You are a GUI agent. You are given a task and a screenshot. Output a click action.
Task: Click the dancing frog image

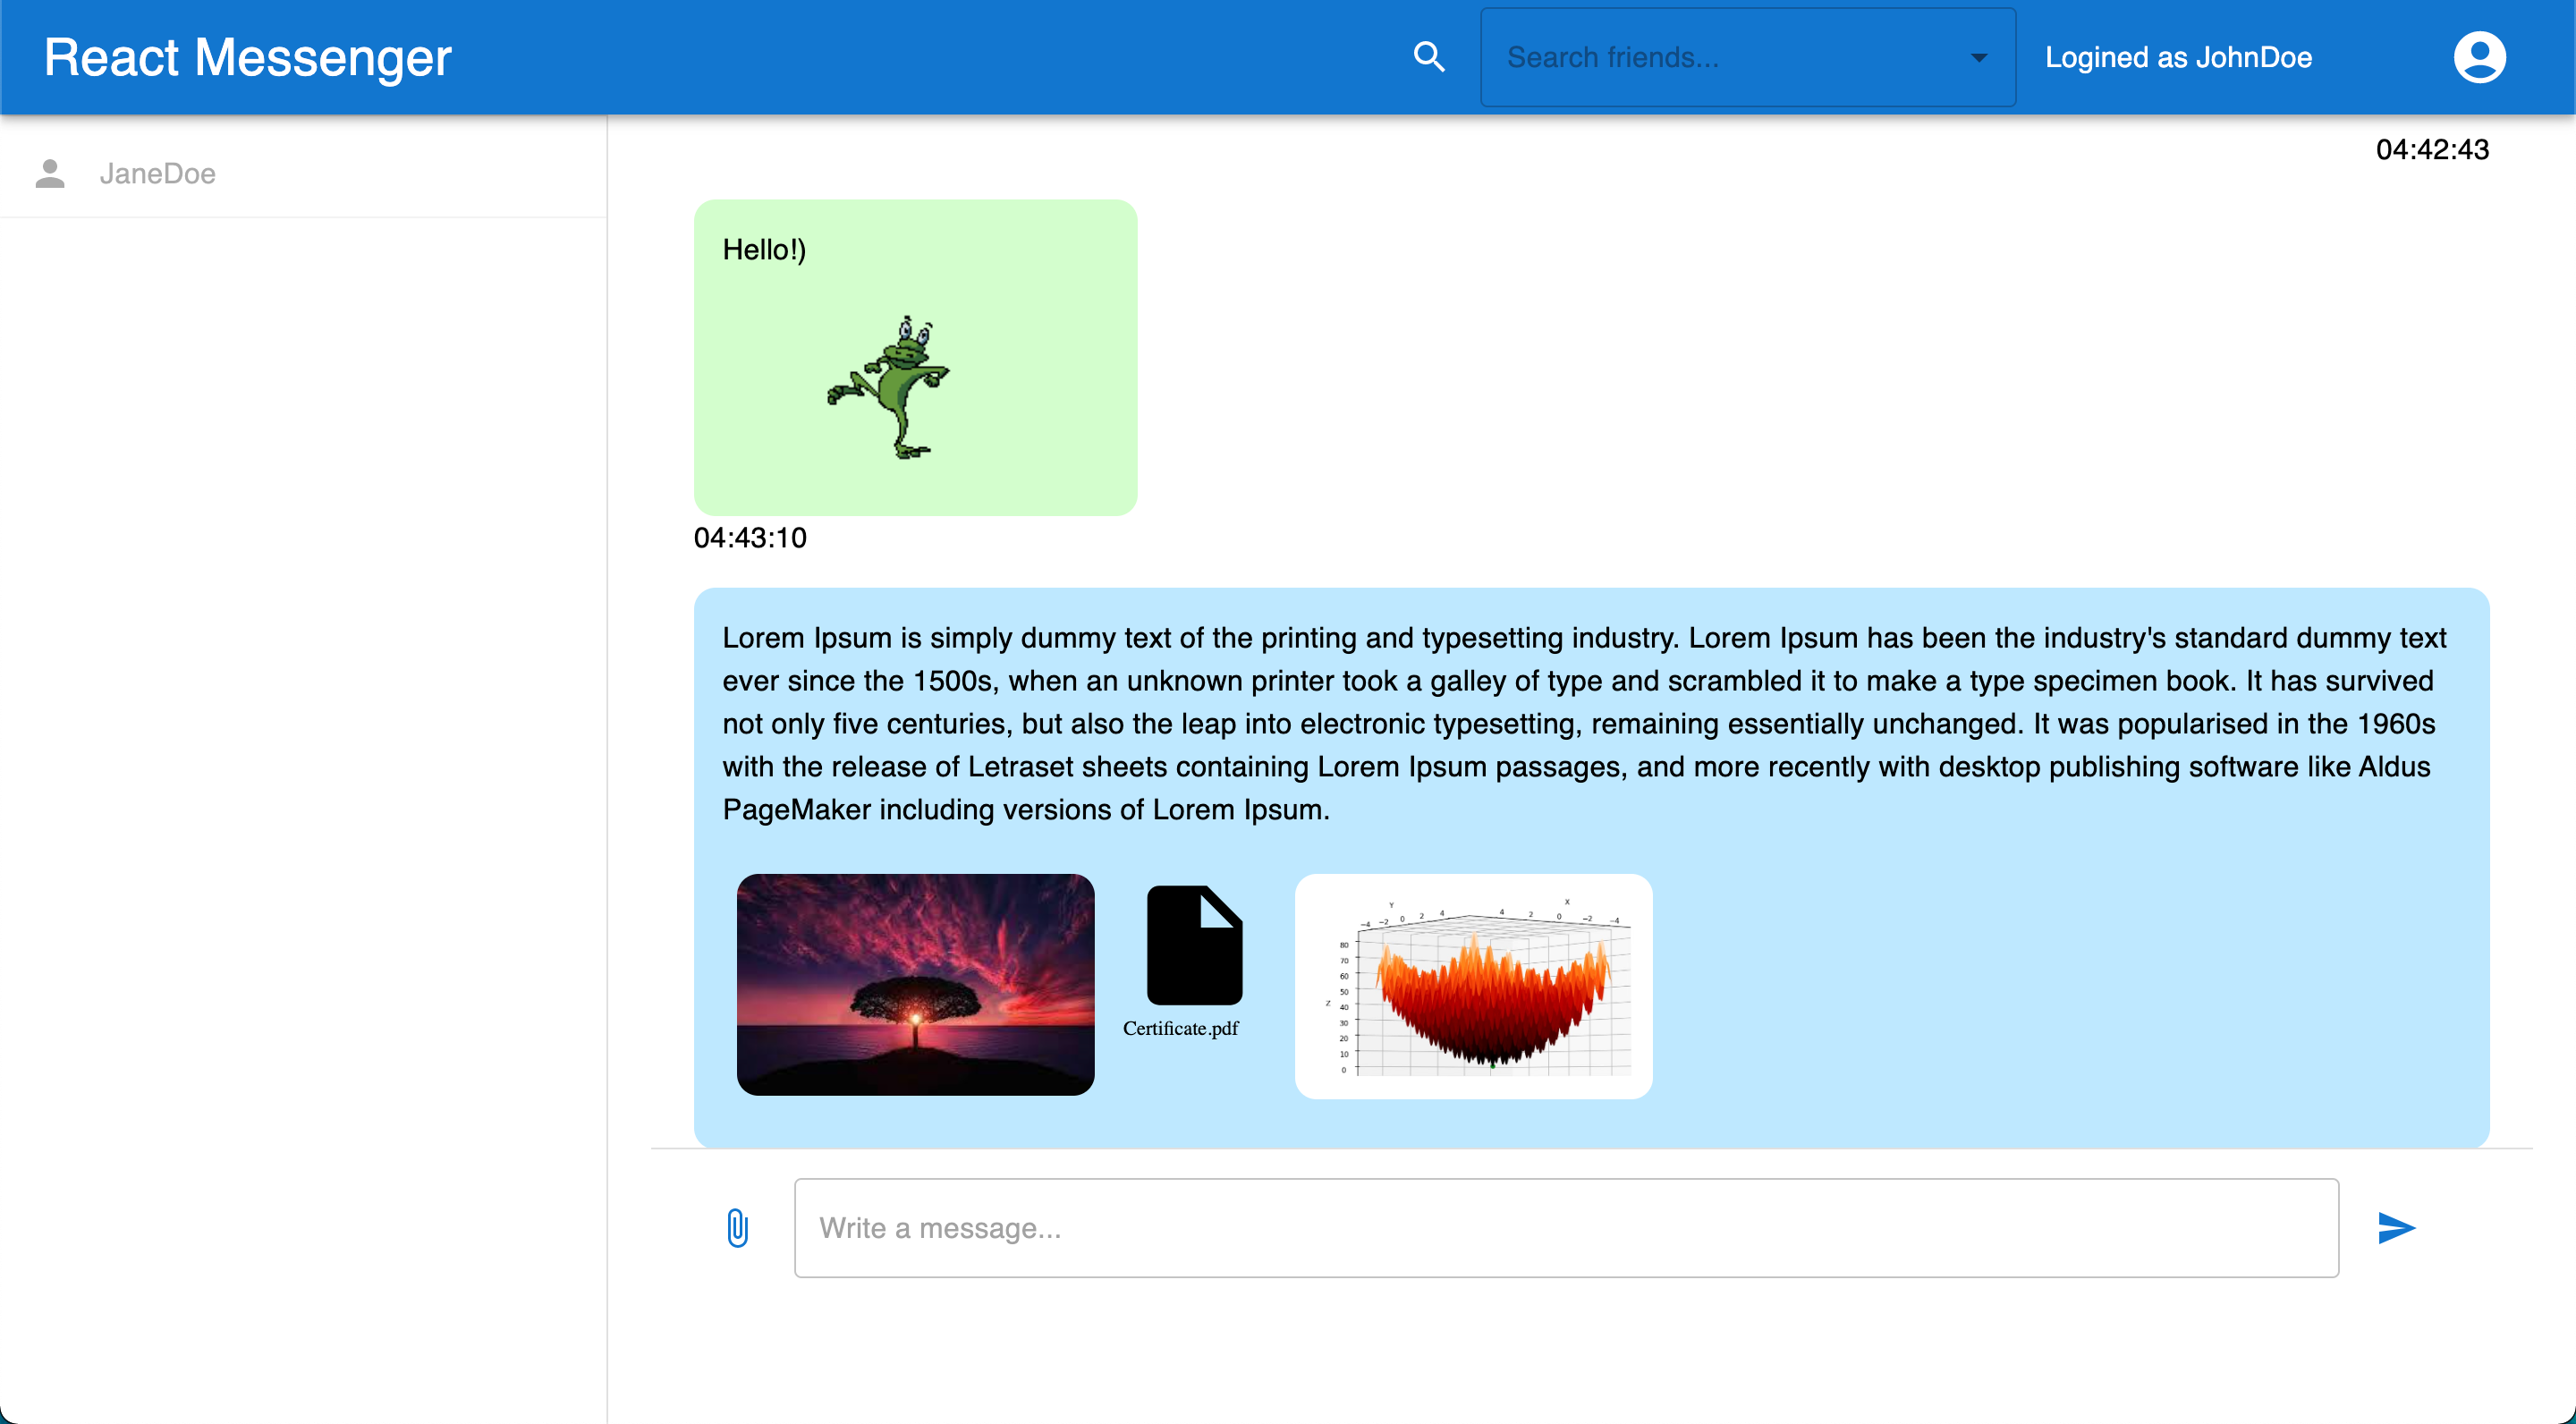coord(889,387)
